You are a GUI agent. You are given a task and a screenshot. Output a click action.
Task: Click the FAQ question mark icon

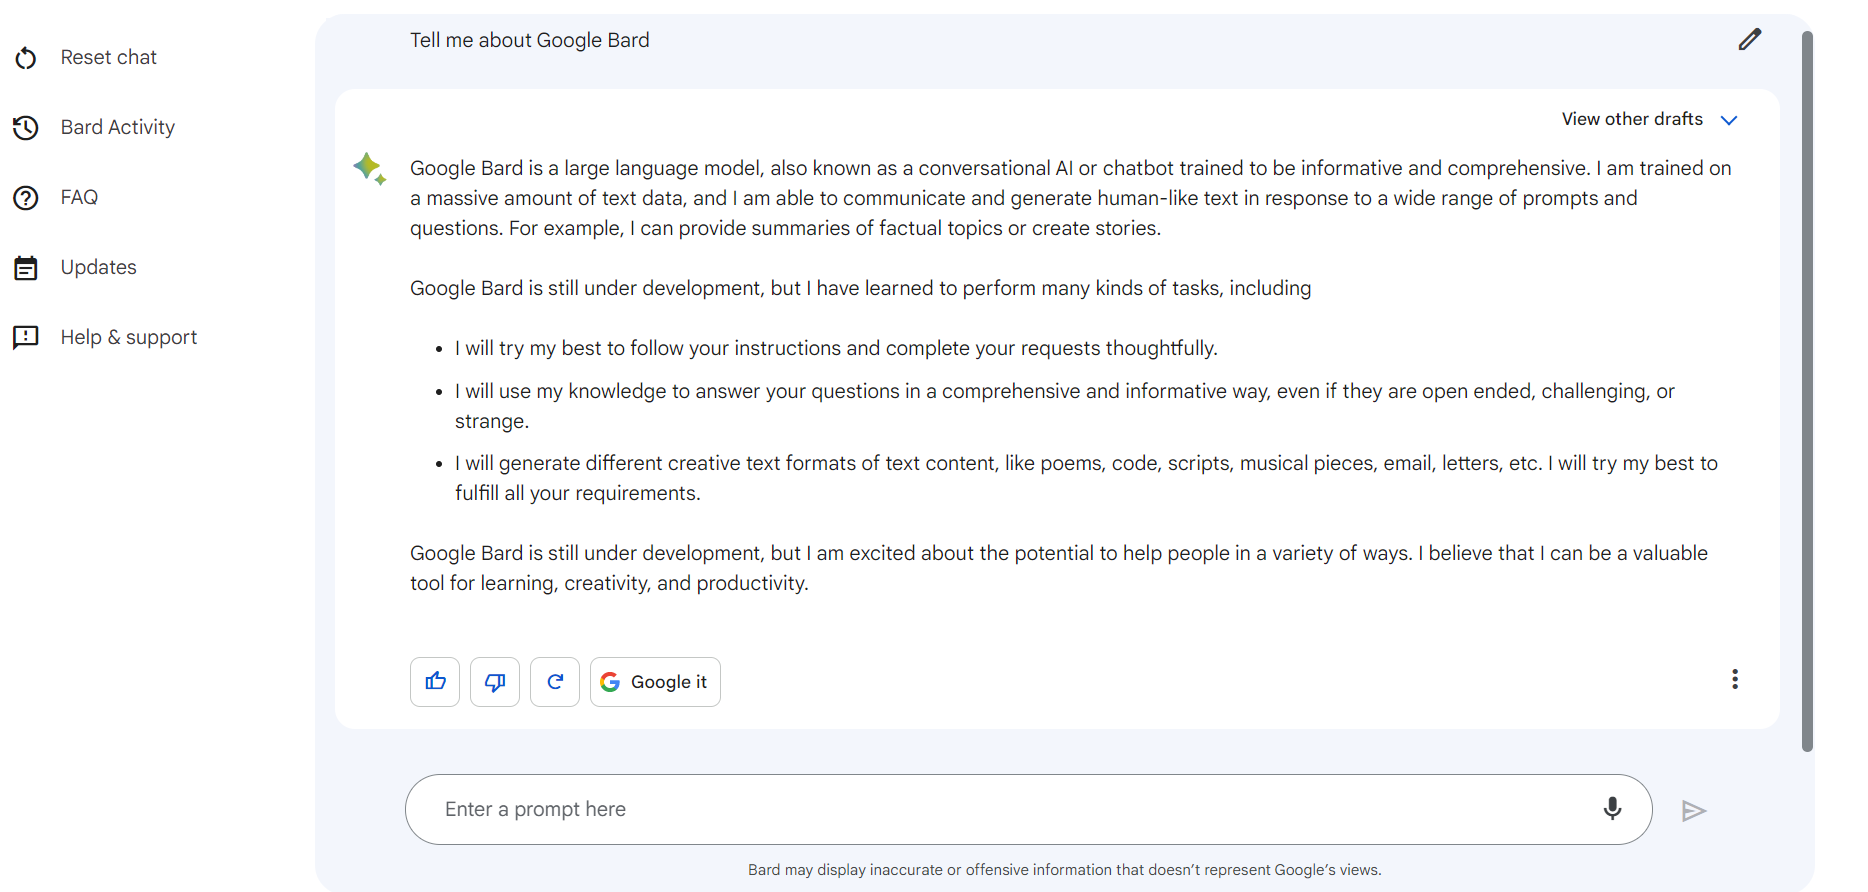pos(26,198)
